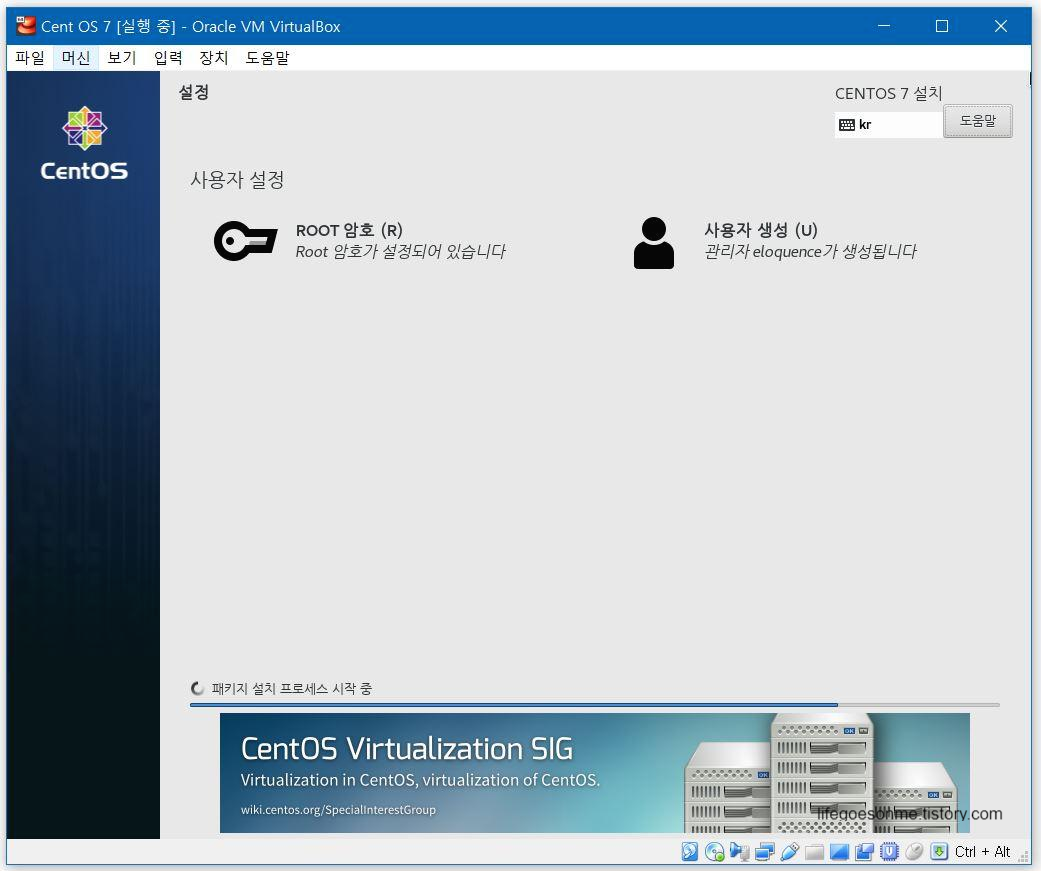Click the shared folders status icon

pos(815,852)
